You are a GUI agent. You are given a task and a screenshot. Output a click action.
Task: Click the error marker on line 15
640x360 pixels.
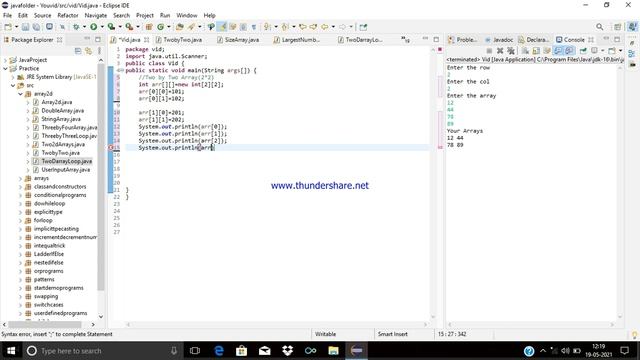[x=111, y=147]
